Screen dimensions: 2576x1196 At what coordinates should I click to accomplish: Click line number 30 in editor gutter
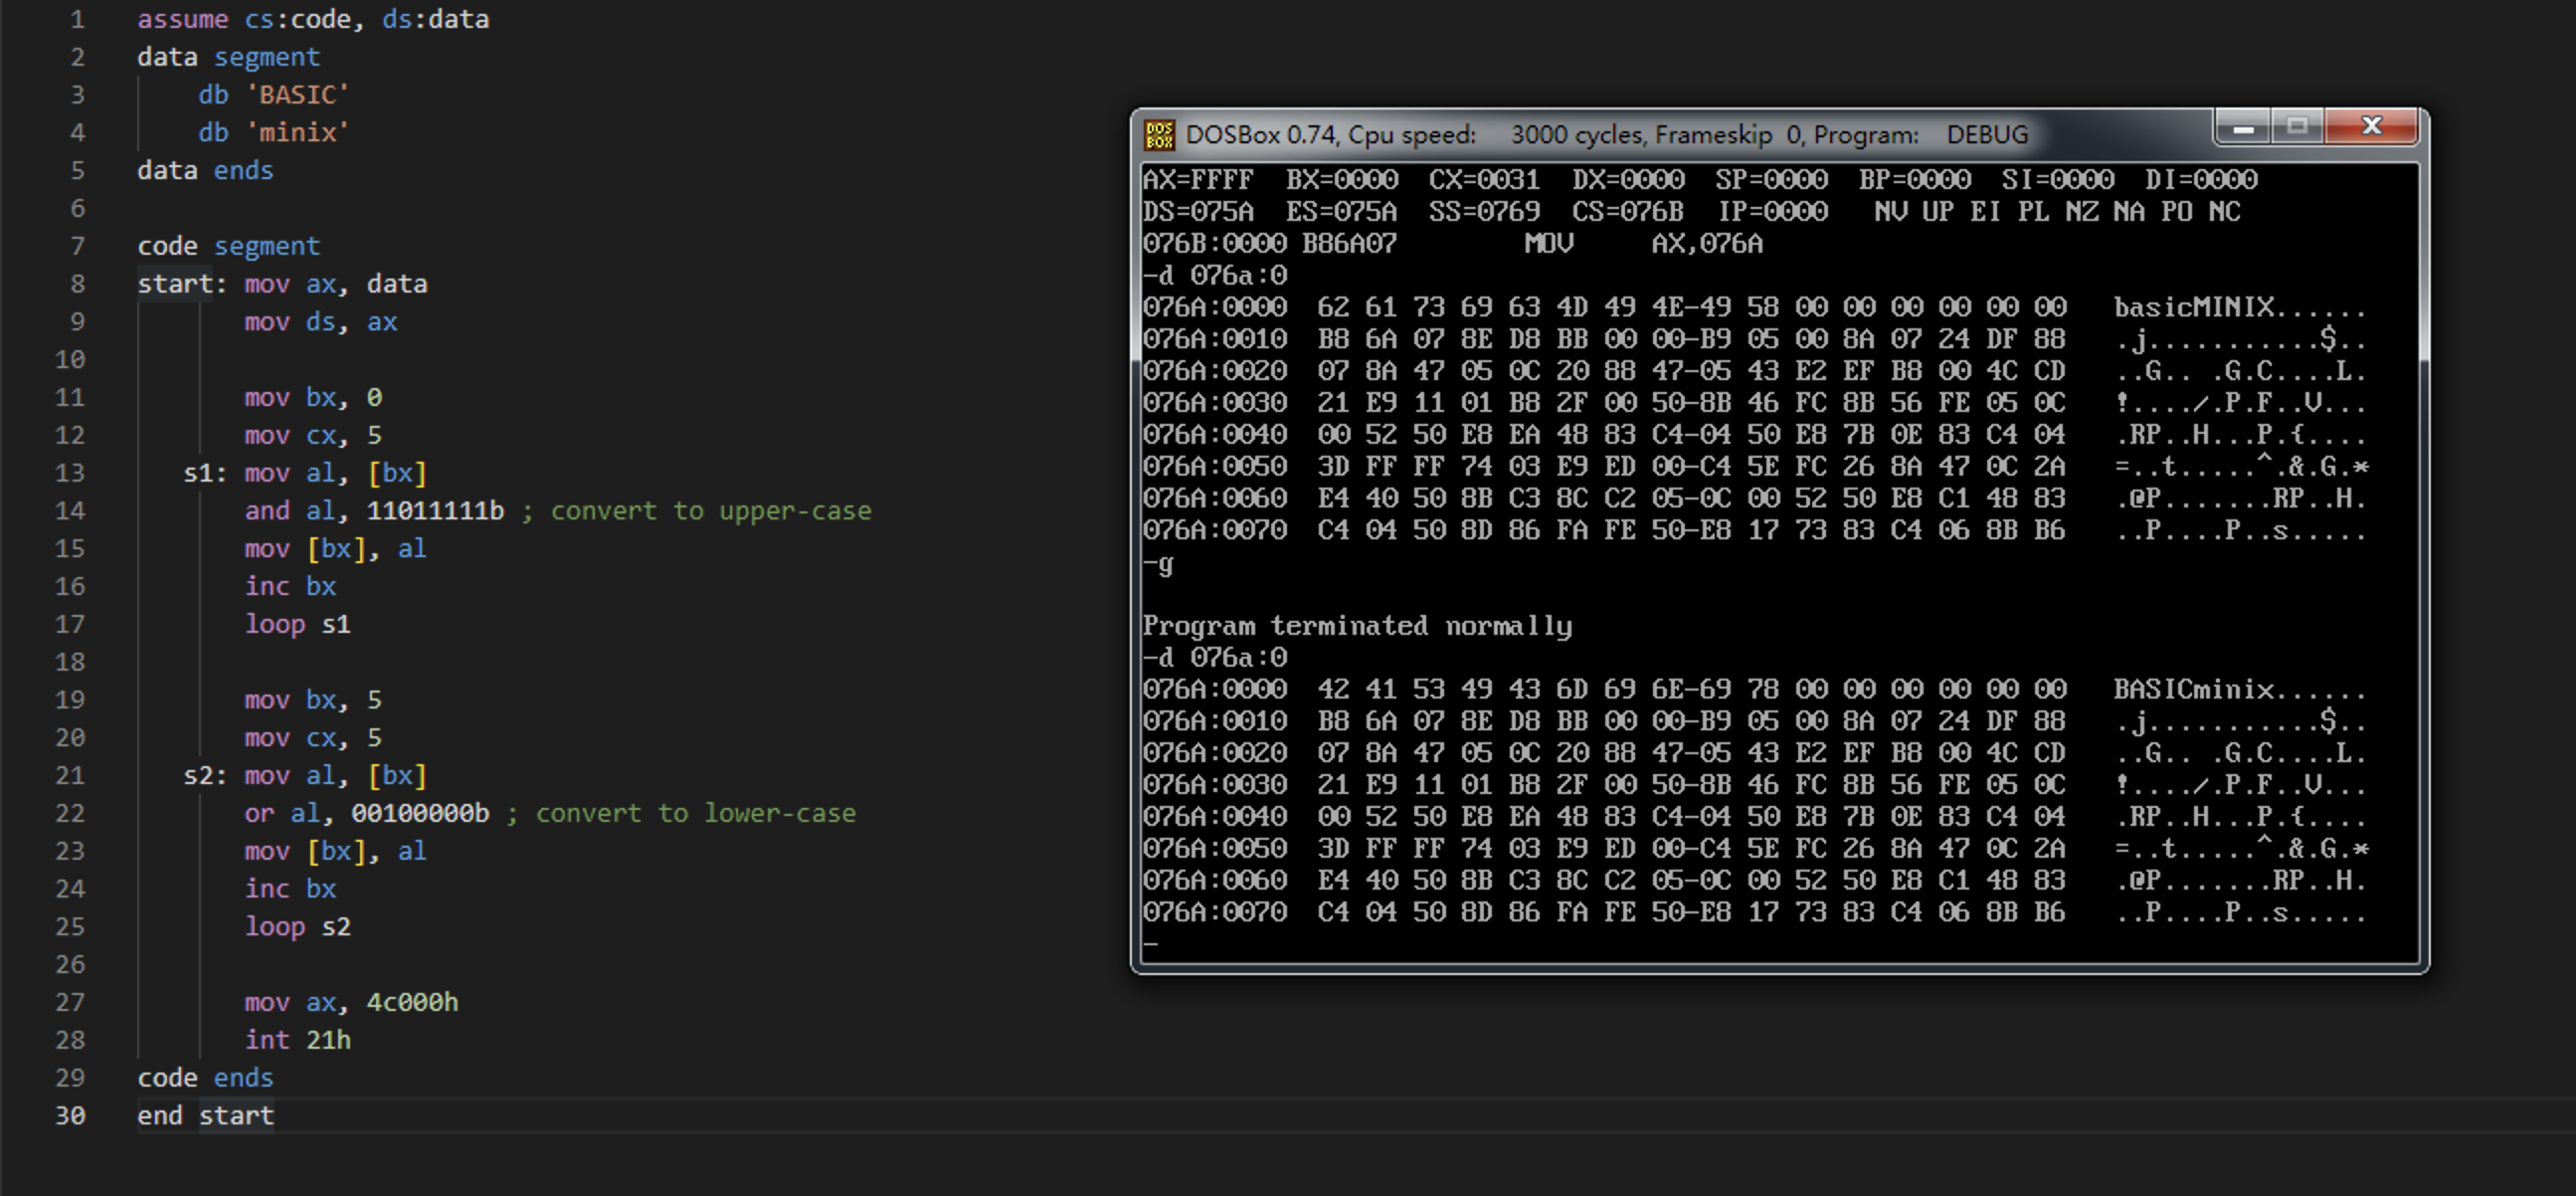coord(70,1115)
